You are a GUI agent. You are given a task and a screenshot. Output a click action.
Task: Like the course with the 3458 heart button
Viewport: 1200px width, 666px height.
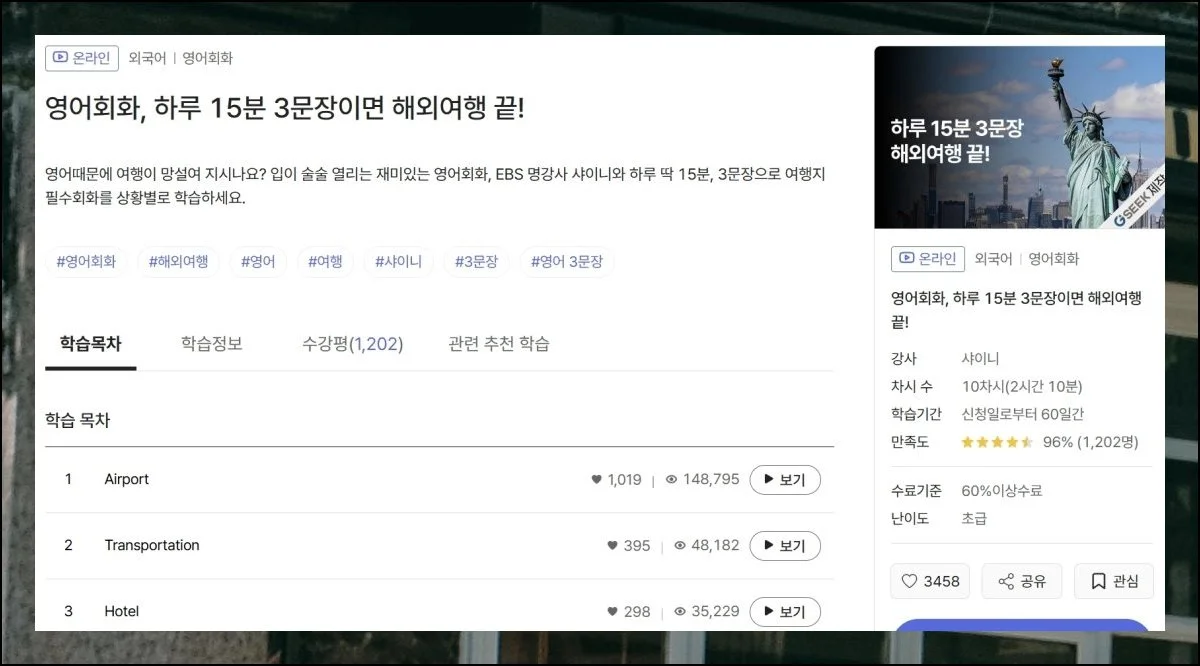[930, 581]
